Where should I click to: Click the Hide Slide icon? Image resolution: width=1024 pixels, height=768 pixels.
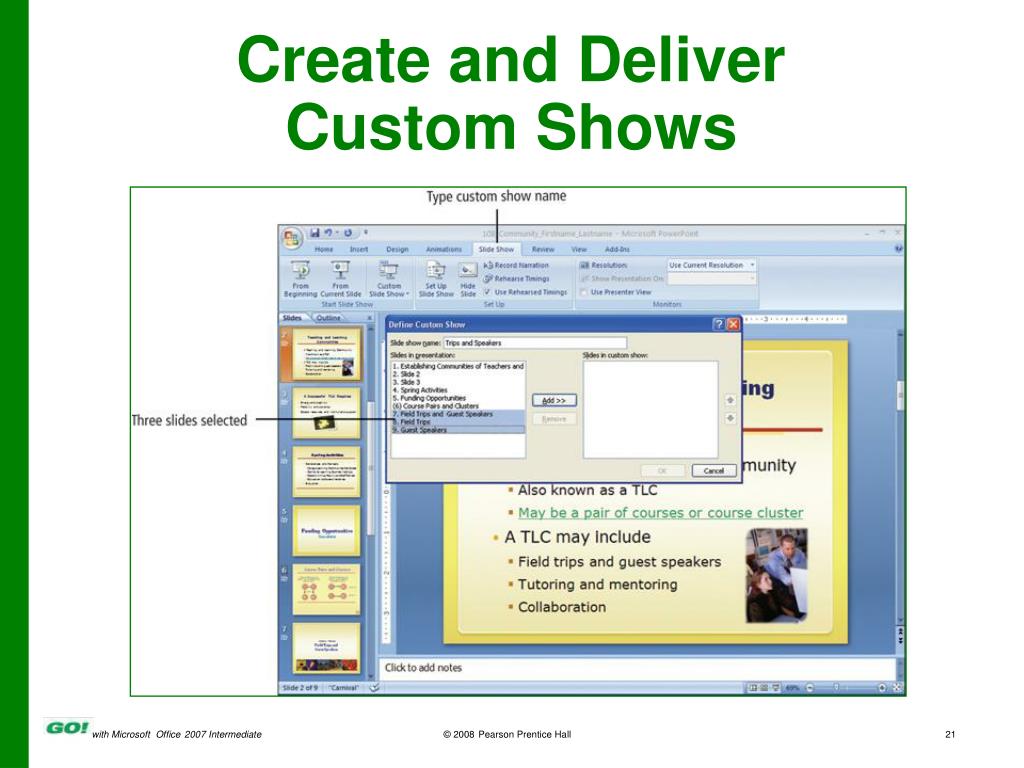pos(468,270)
